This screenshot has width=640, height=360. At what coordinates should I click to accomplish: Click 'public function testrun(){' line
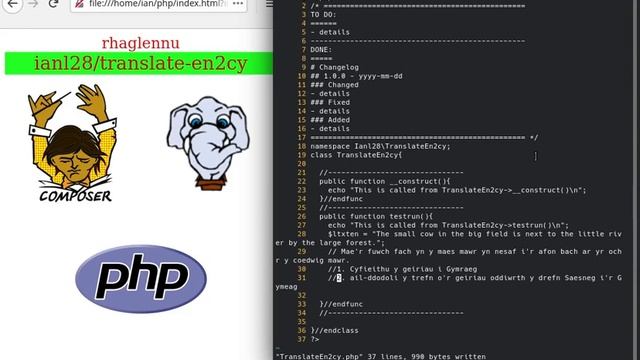376,217
